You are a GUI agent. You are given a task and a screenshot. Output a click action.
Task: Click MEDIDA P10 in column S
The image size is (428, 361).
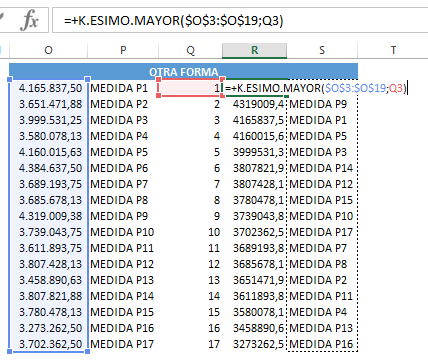[x=321, y=216]
